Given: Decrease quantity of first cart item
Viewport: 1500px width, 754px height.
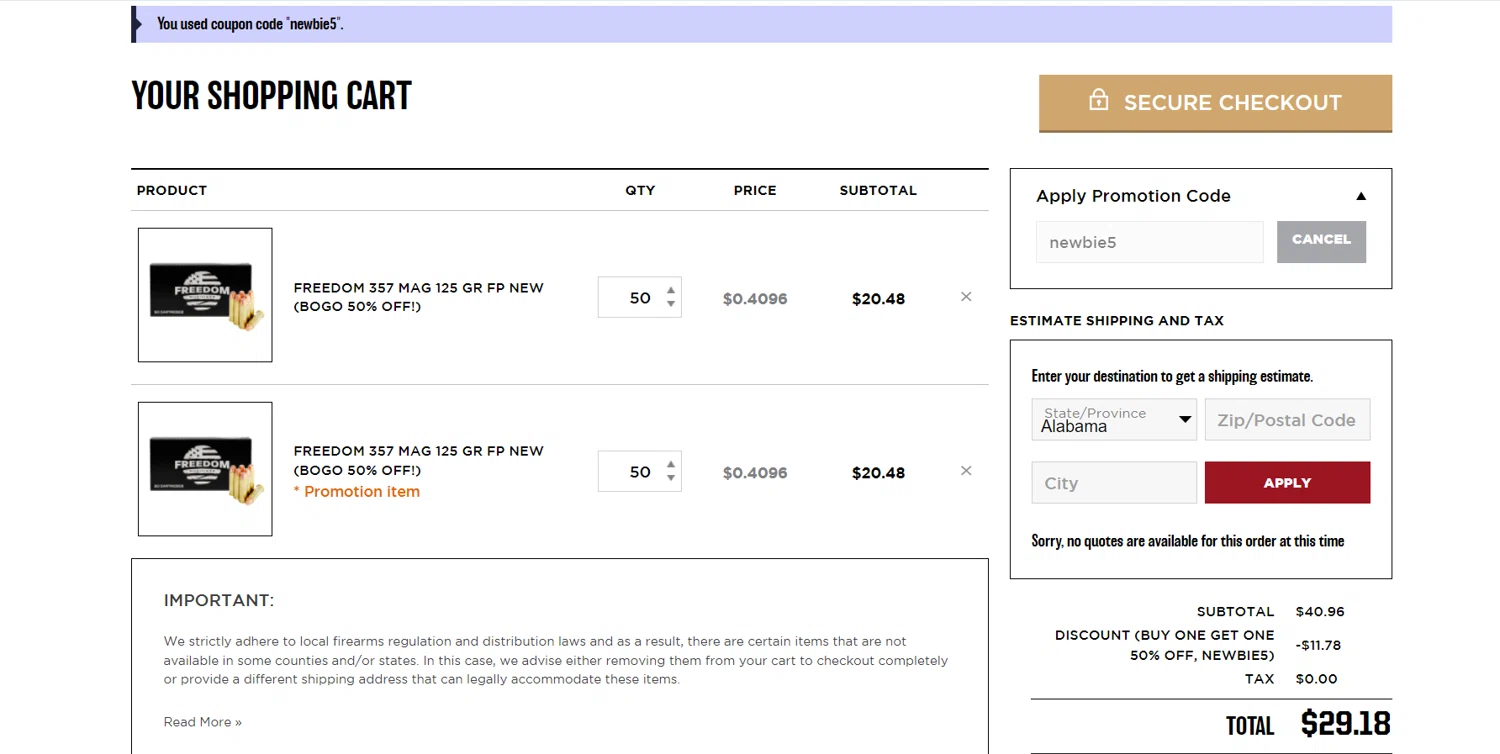Looking at the screenshot, I should coord(671,304).
